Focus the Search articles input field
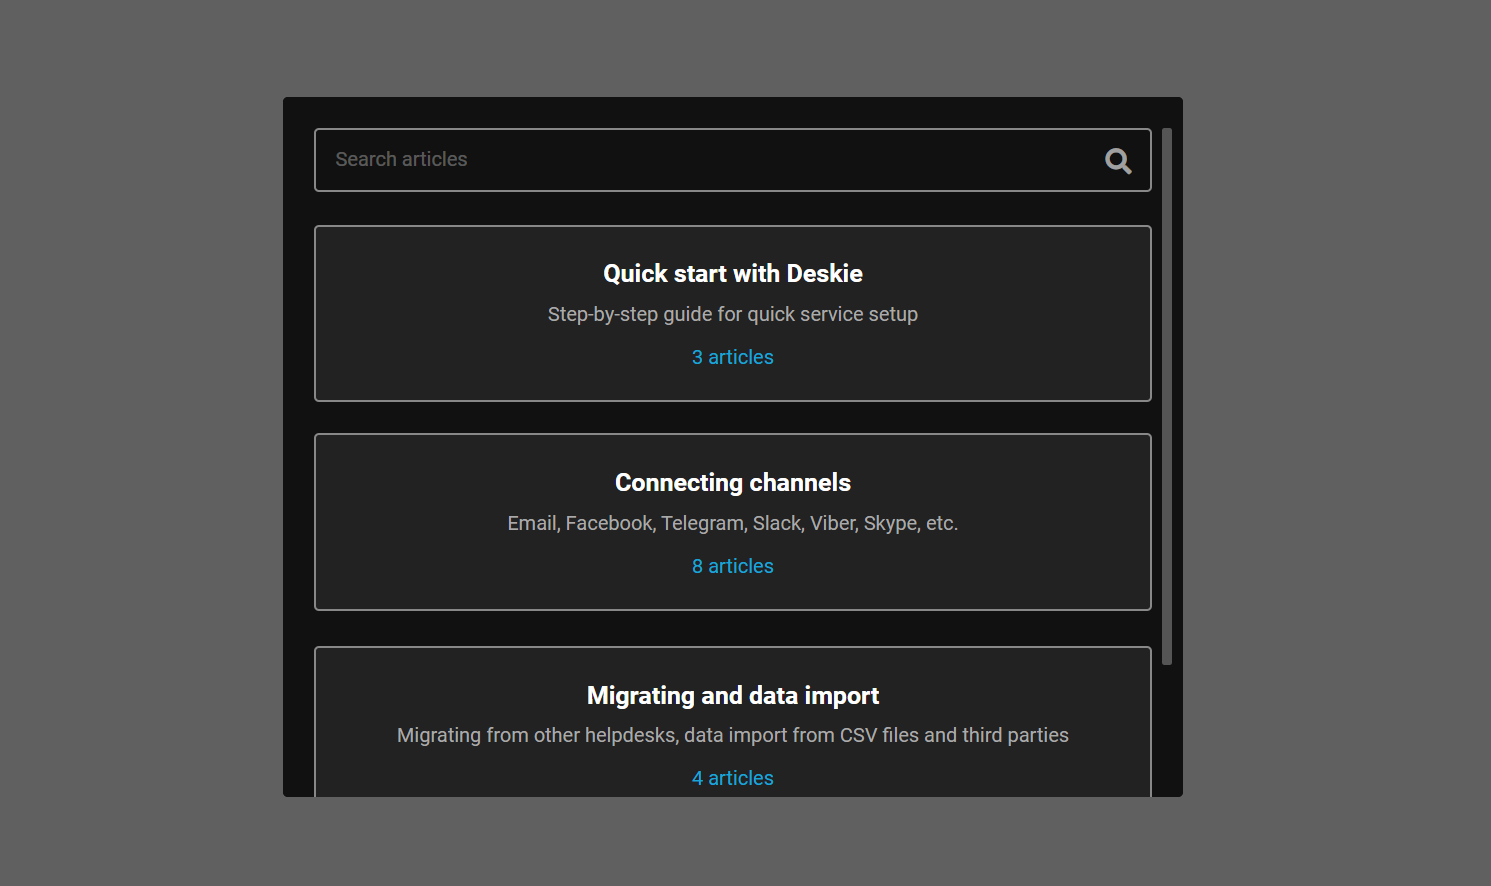The height and width of the screenshot is (886, 1491). (x=700, y=160)
